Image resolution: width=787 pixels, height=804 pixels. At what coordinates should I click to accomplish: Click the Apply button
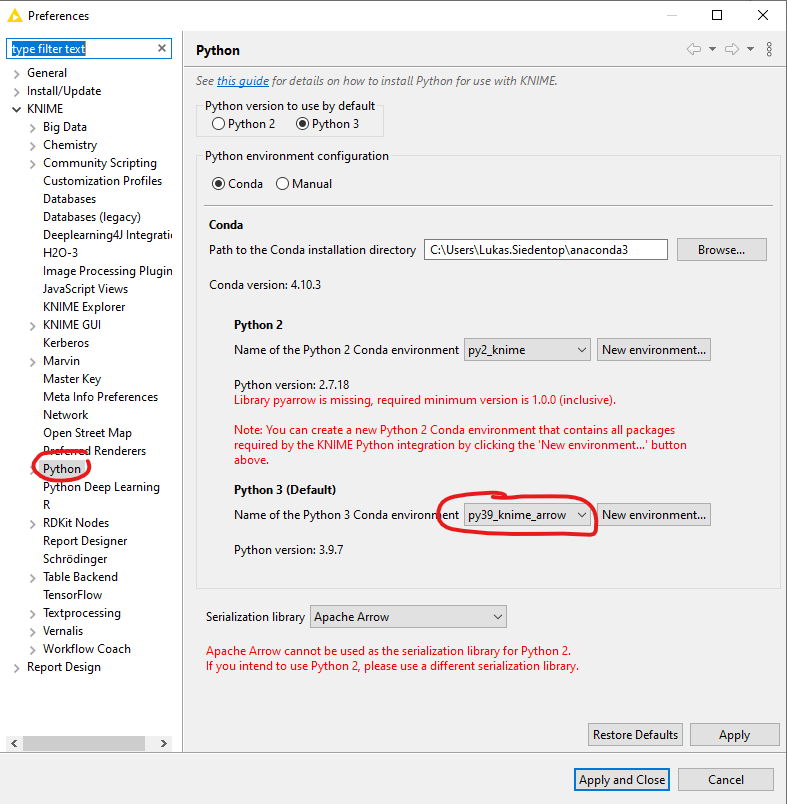tap(734, 735)
